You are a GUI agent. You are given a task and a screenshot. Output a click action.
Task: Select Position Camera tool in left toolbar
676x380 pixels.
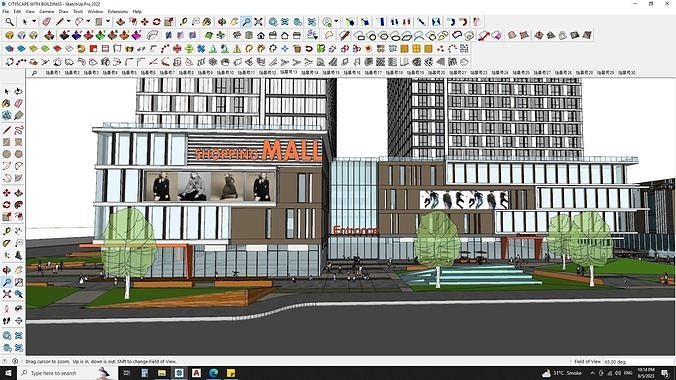pos(6,309)
